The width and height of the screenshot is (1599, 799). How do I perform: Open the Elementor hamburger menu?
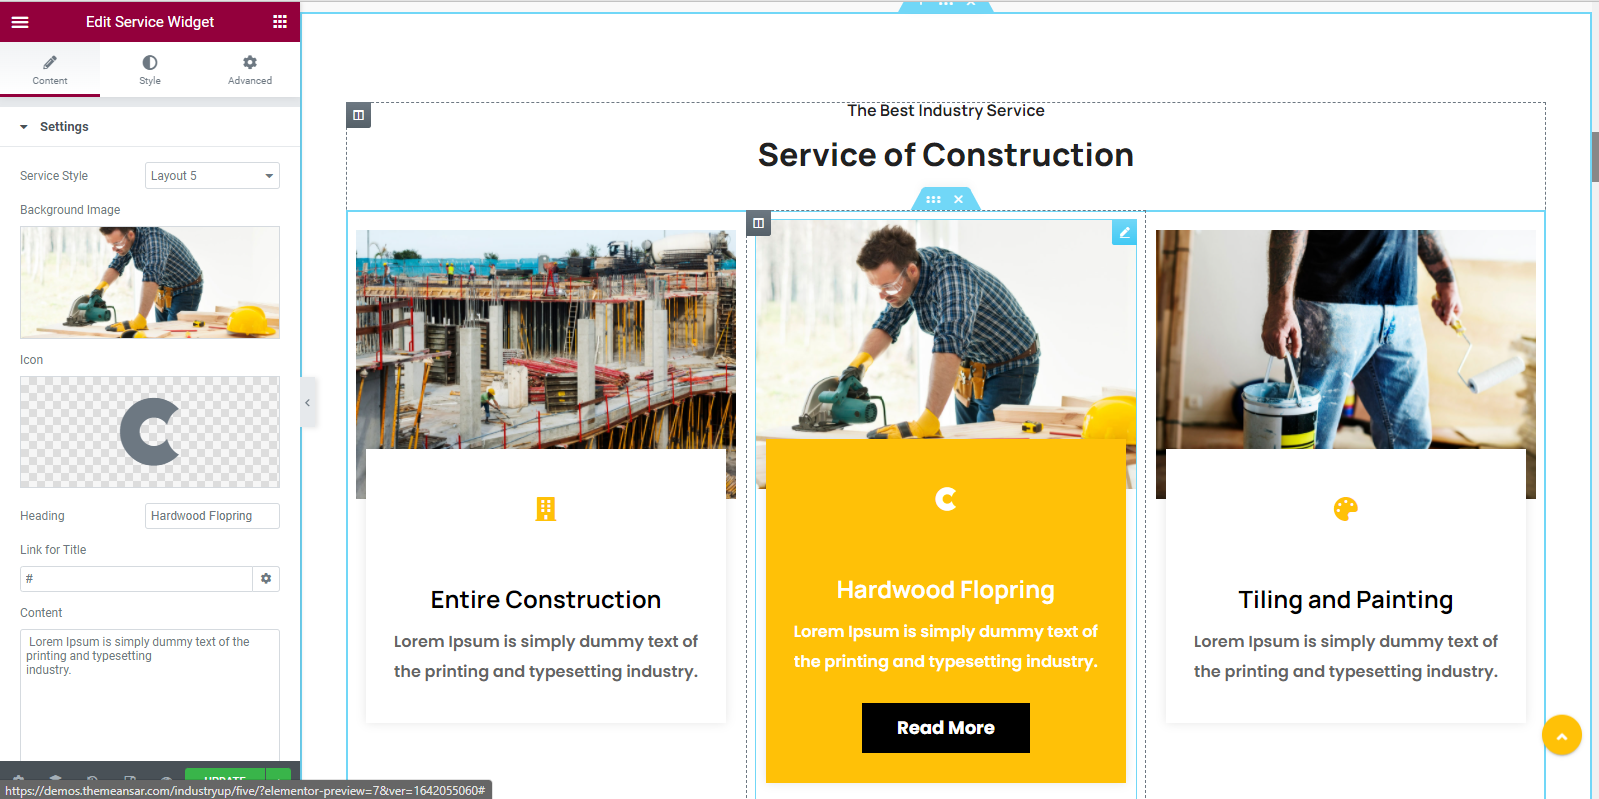click(20, 21)
